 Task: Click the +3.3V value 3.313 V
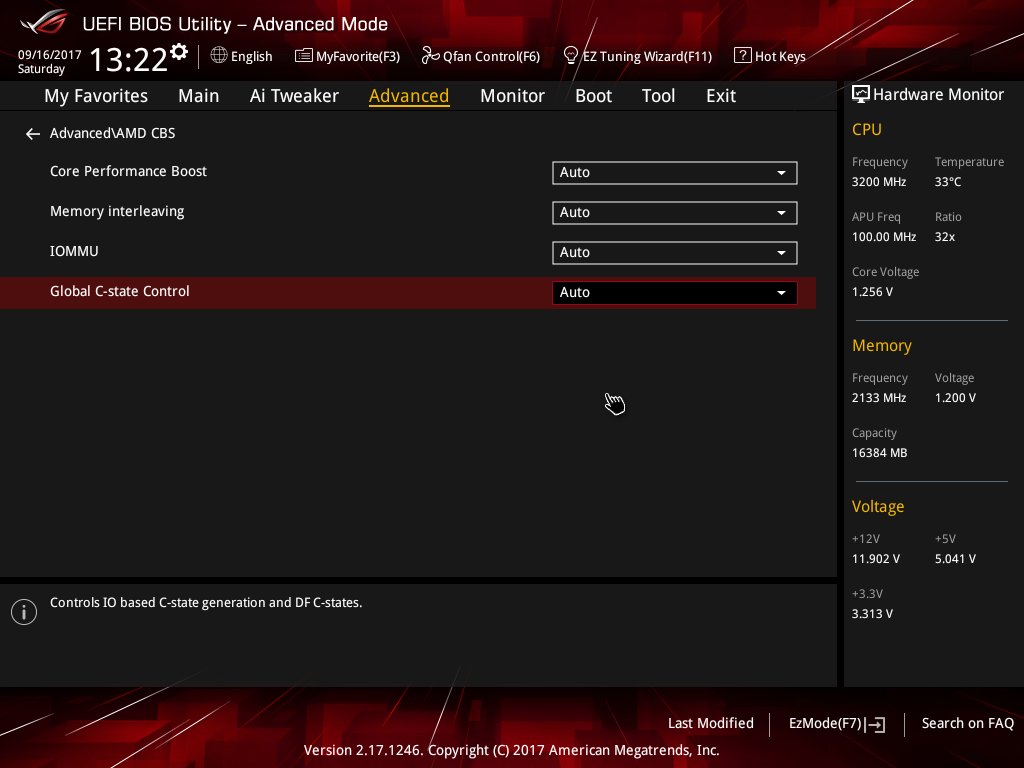point(872,614)
